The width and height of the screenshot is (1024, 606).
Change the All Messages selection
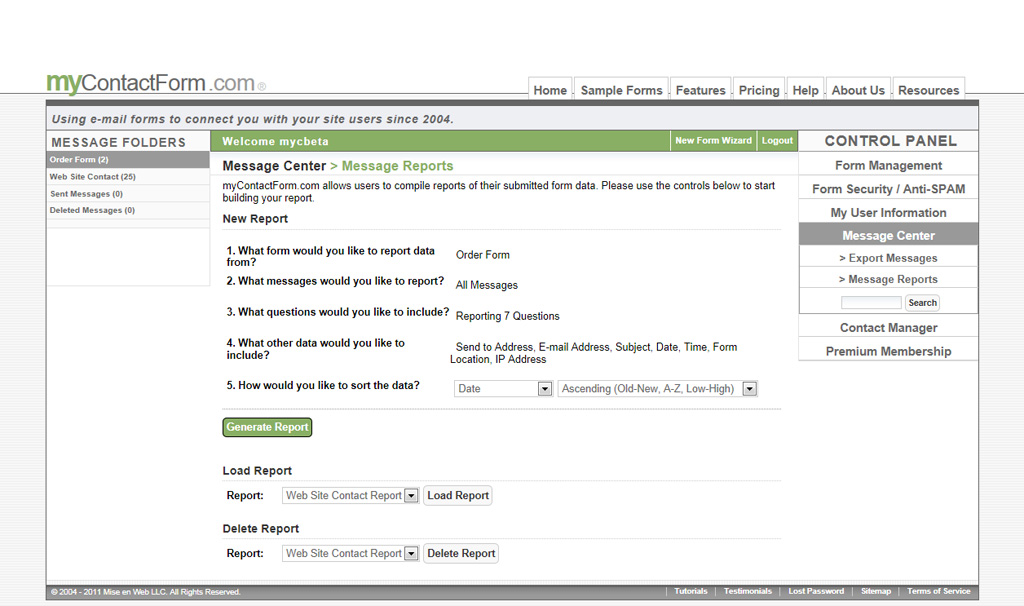coord(487,285)
